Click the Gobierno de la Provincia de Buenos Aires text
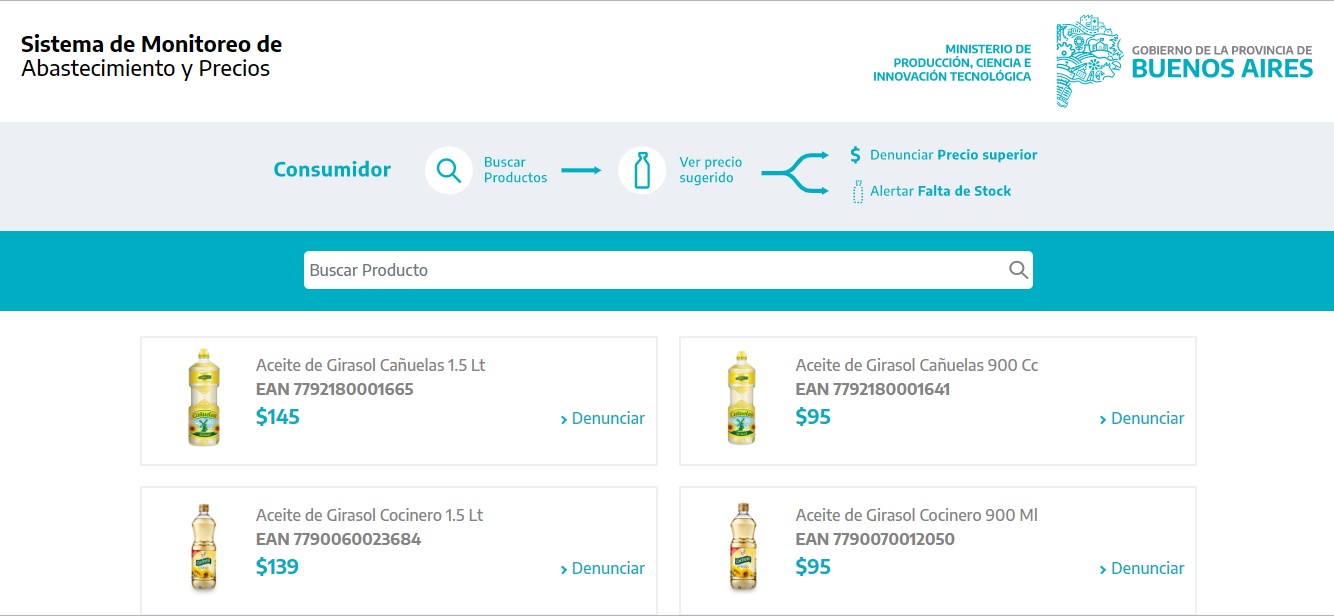This screenshot has height=616, width=1334. click(1222, 62)
